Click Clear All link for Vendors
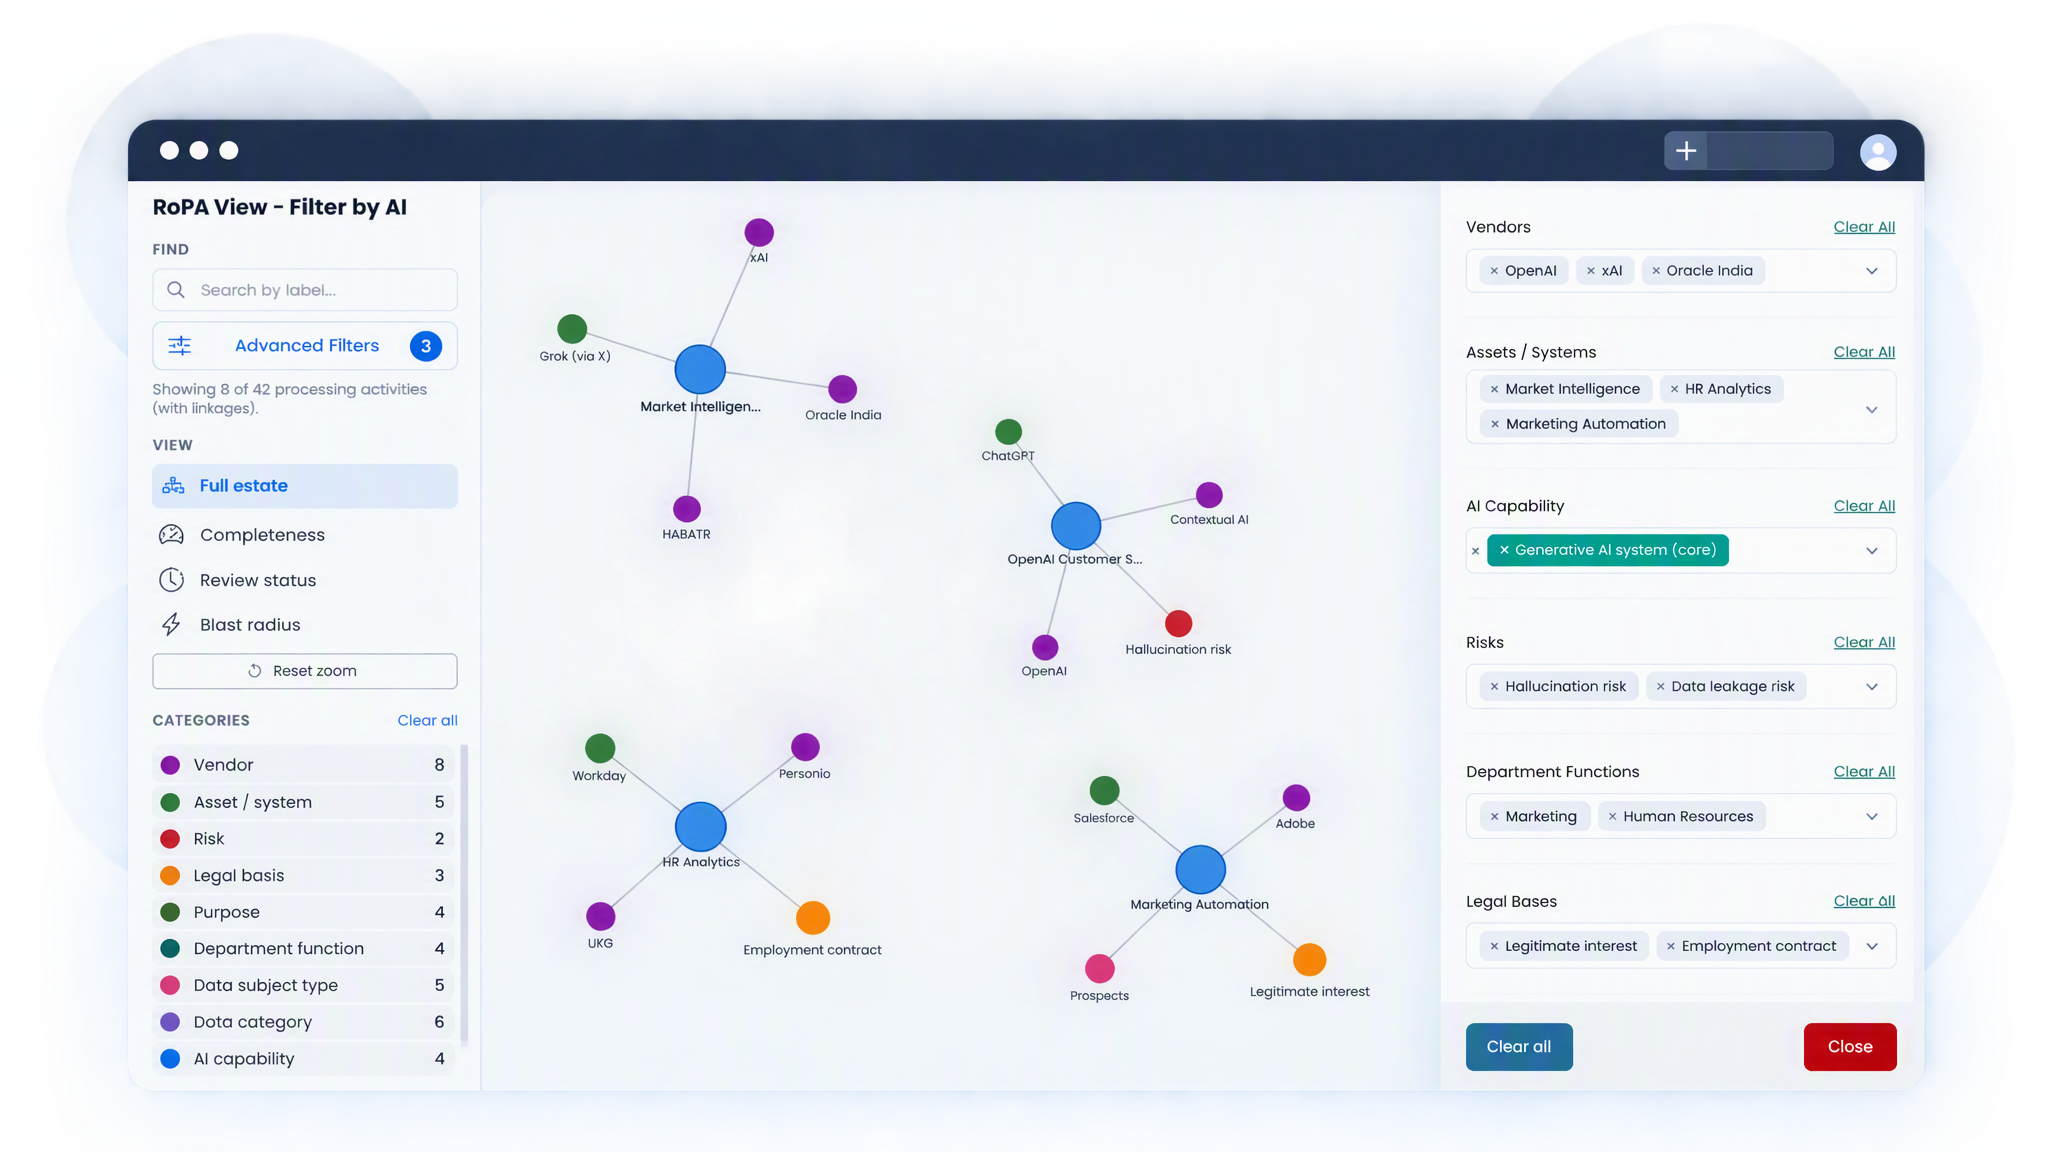 [x=1864, y=227]
